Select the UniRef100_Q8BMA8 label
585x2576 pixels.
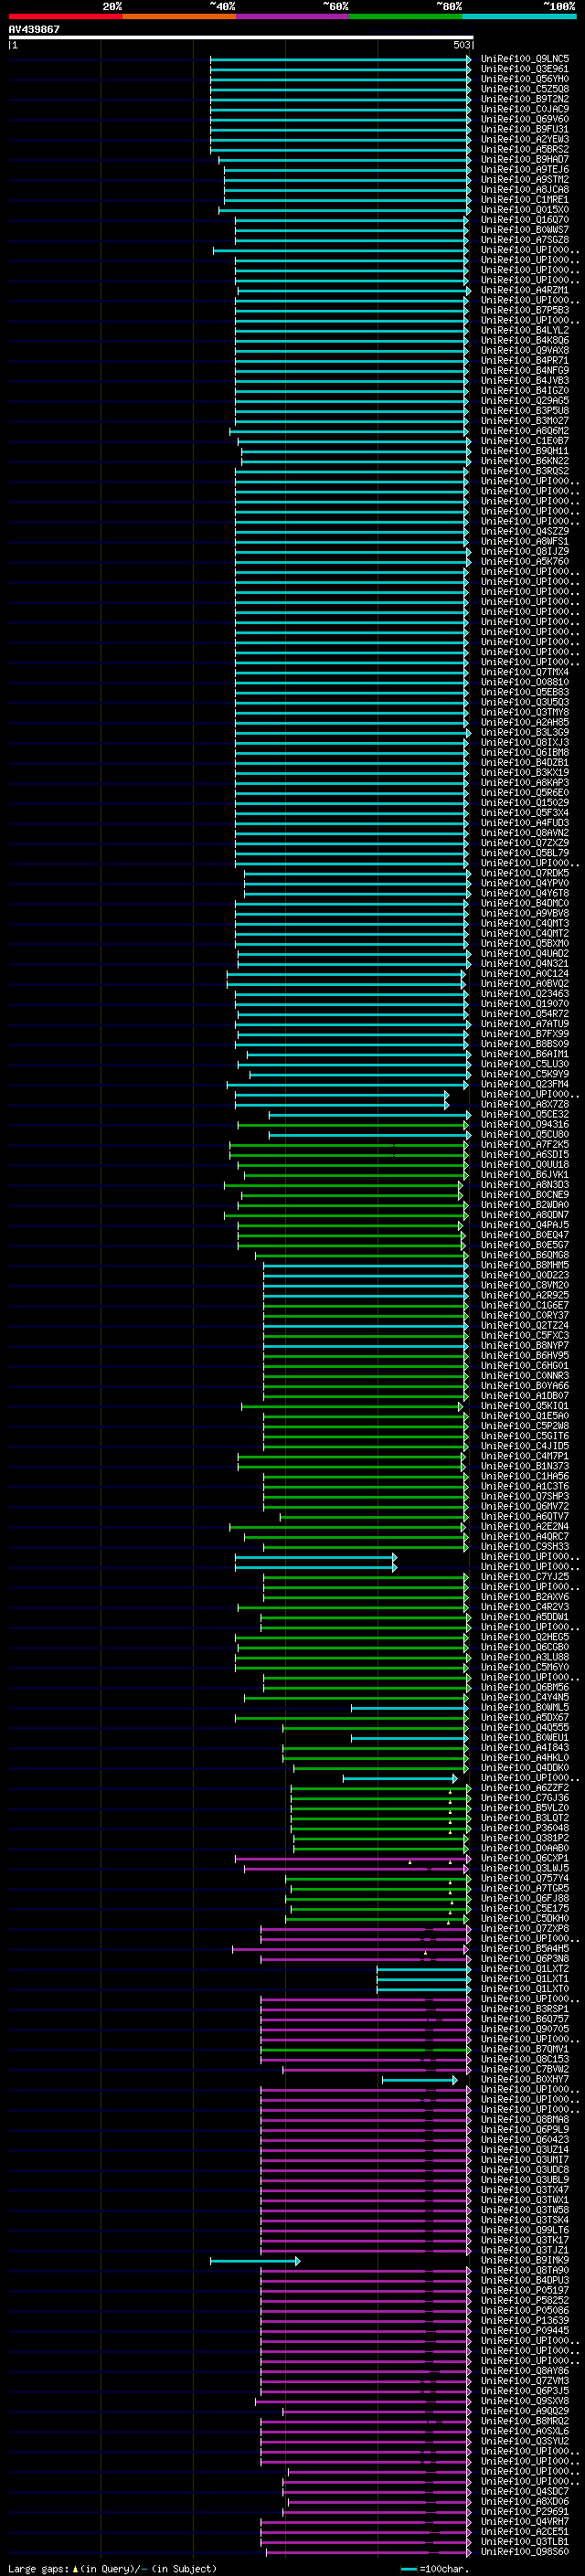(525, 2119)
